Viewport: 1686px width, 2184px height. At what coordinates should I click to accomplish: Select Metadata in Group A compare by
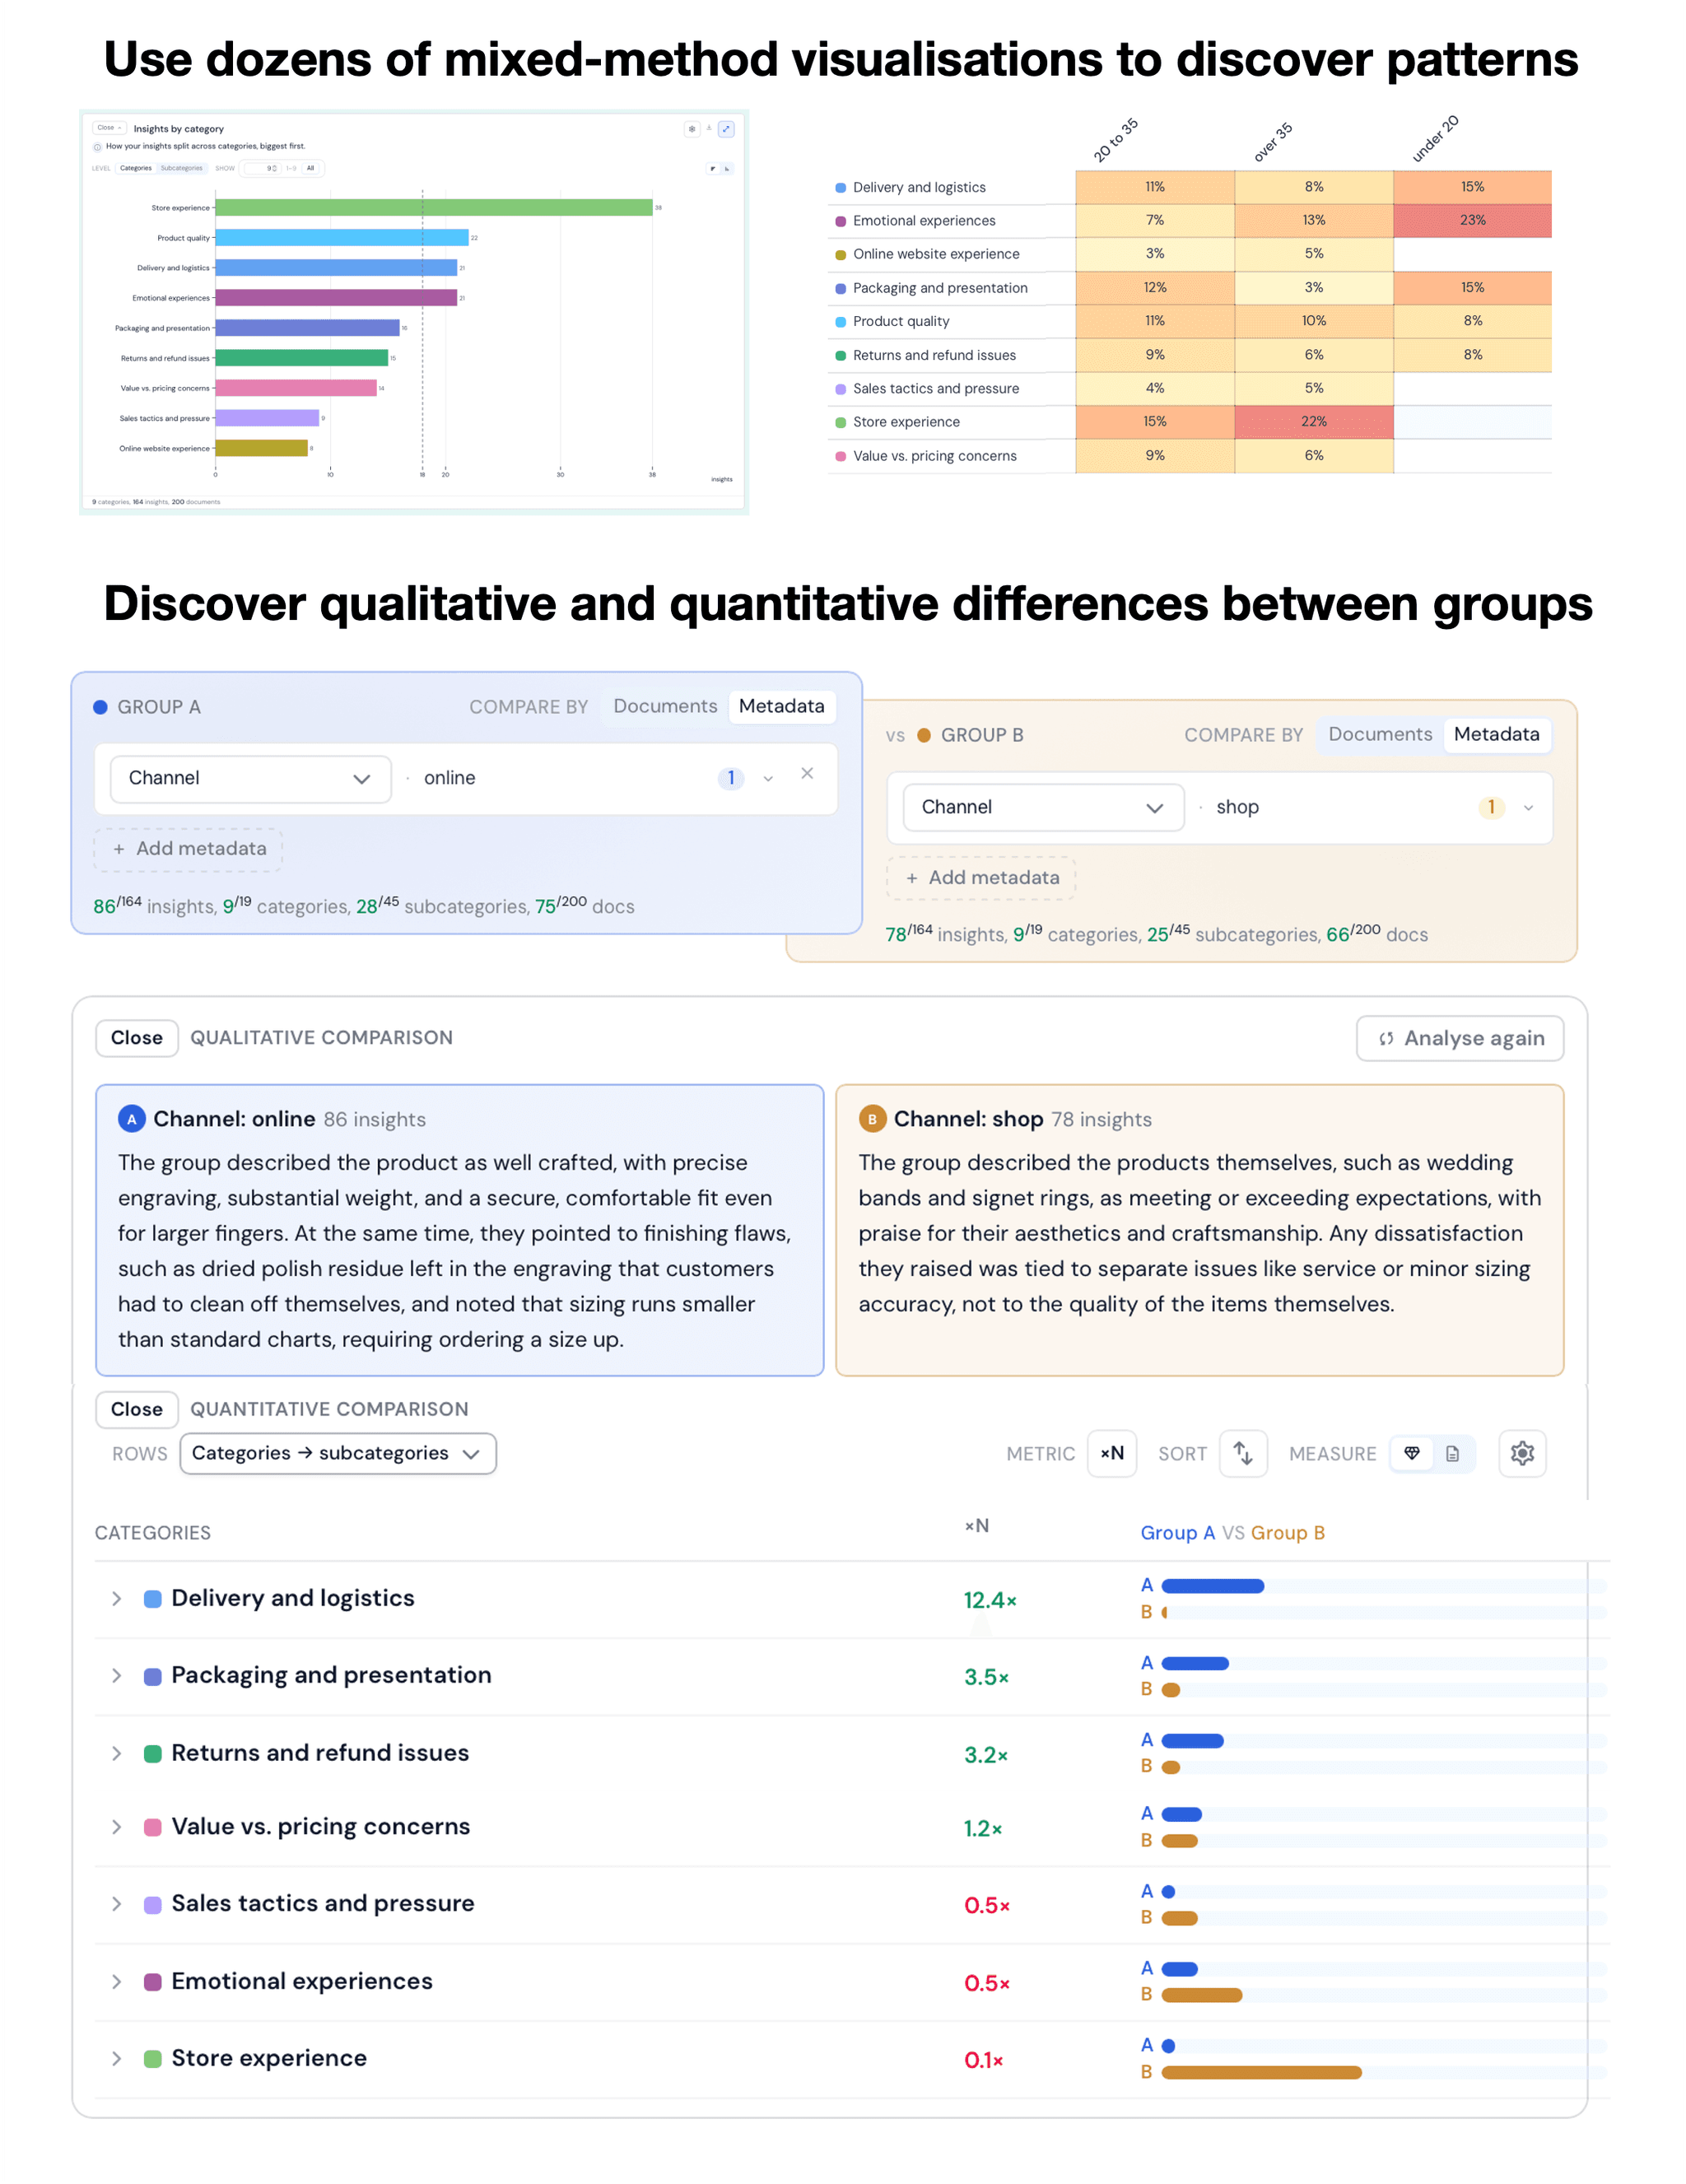coord(781,706)
